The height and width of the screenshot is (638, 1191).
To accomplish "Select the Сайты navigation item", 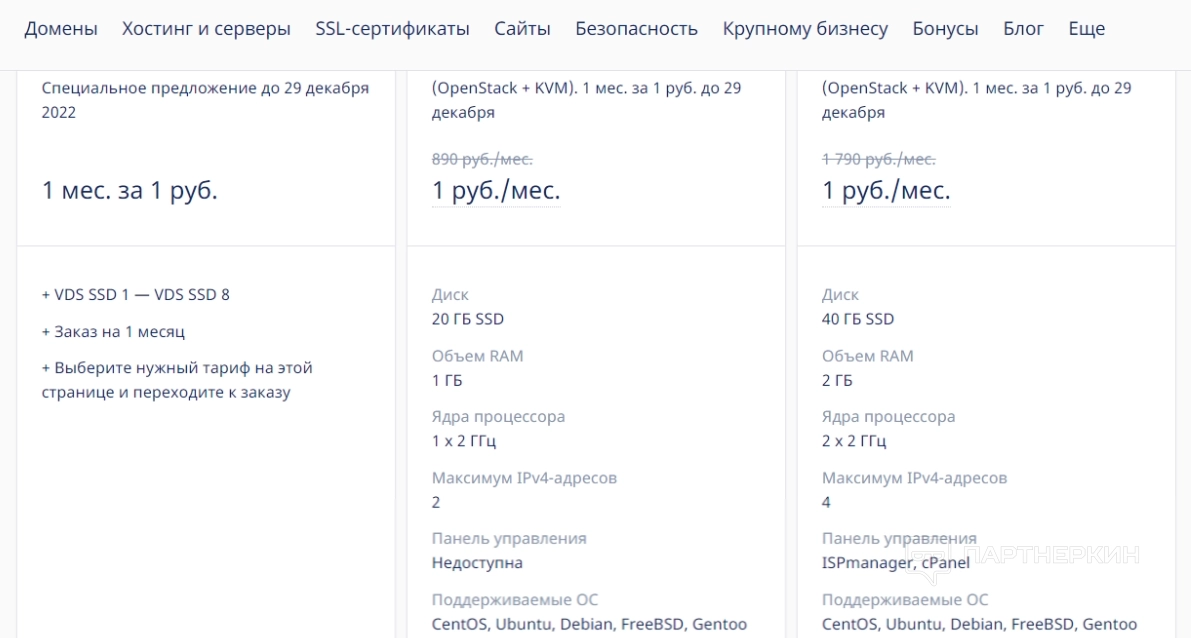I will point(522,29).
